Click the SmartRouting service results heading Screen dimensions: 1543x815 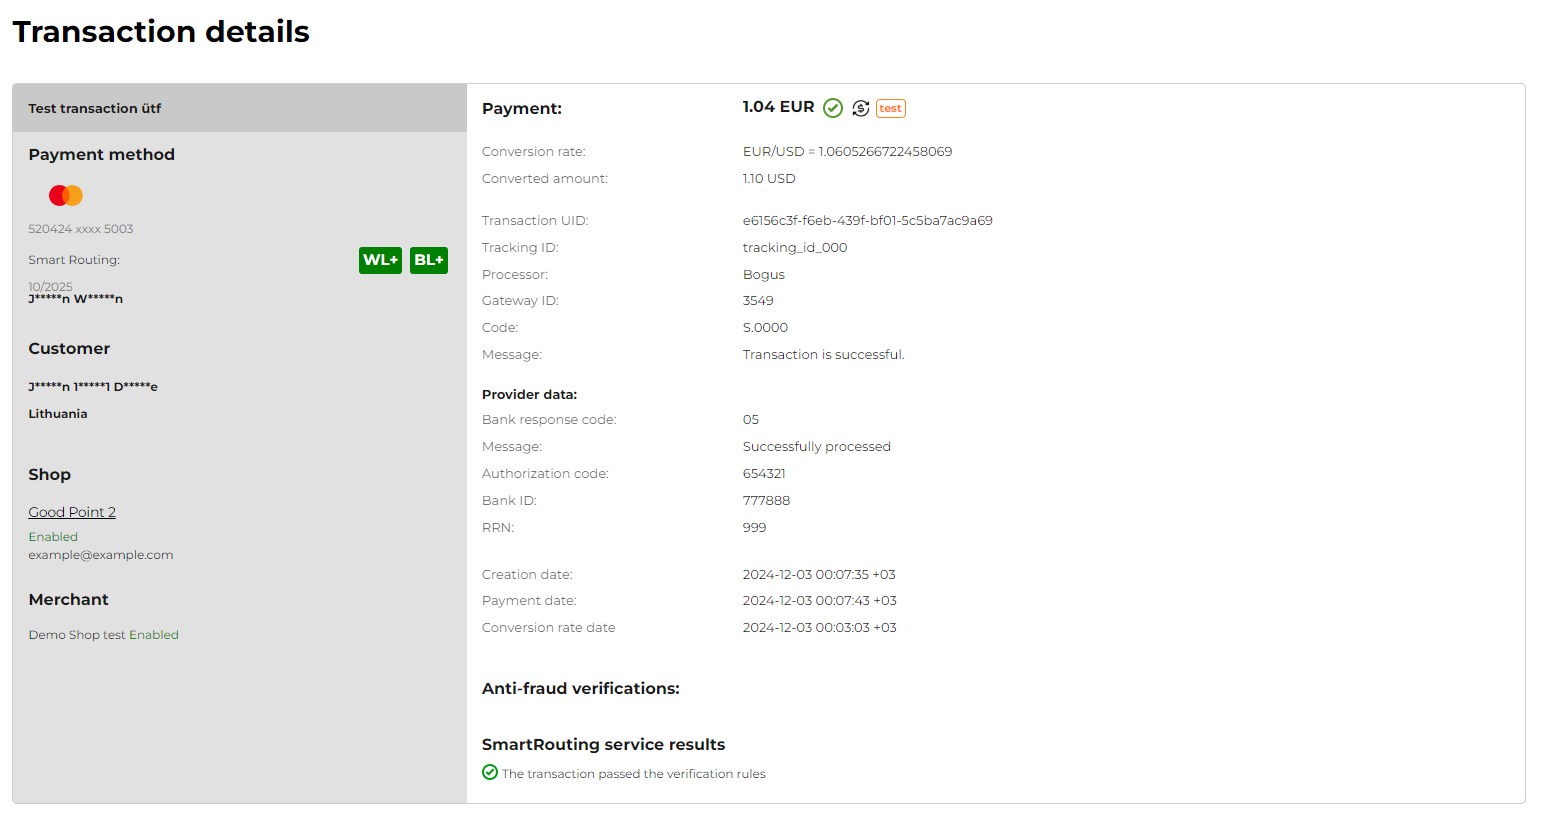[x=603, y=745]
